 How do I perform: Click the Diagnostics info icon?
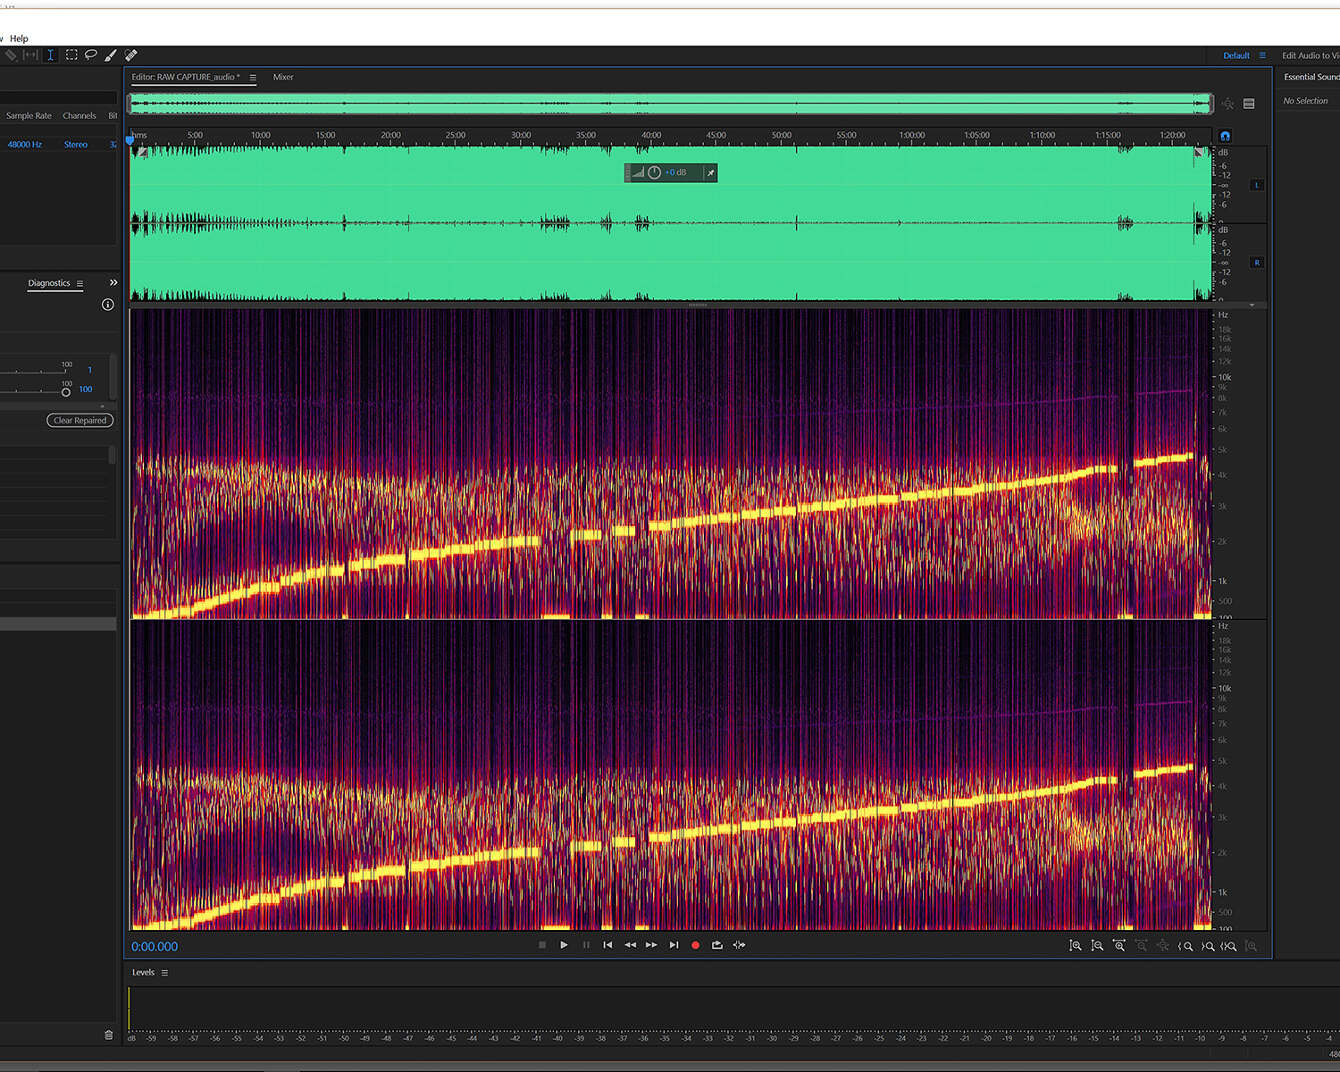coord(108,304)
